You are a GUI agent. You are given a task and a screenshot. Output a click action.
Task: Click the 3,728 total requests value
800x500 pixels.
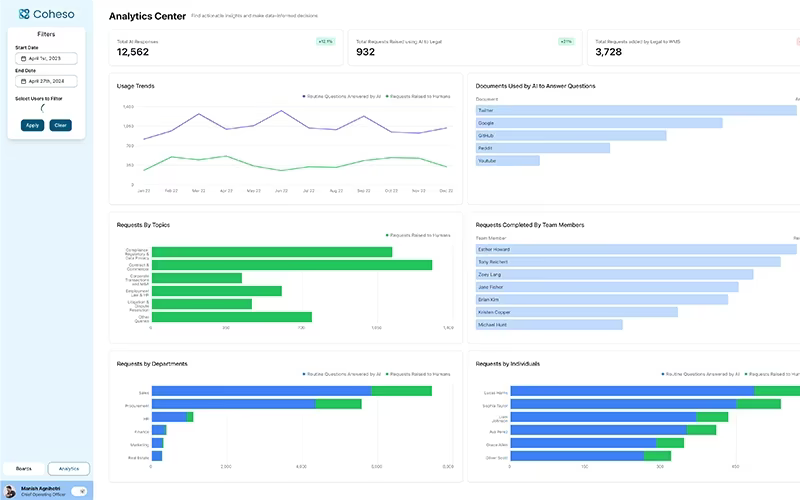(x=609, y=52)
